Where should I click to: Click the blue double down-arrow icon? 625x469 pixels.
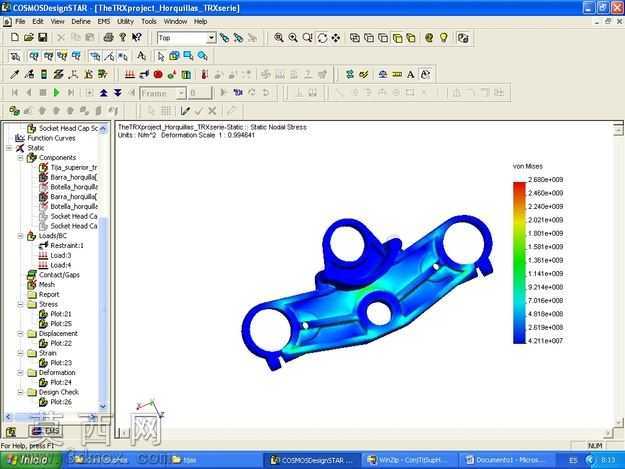(118, 92)
